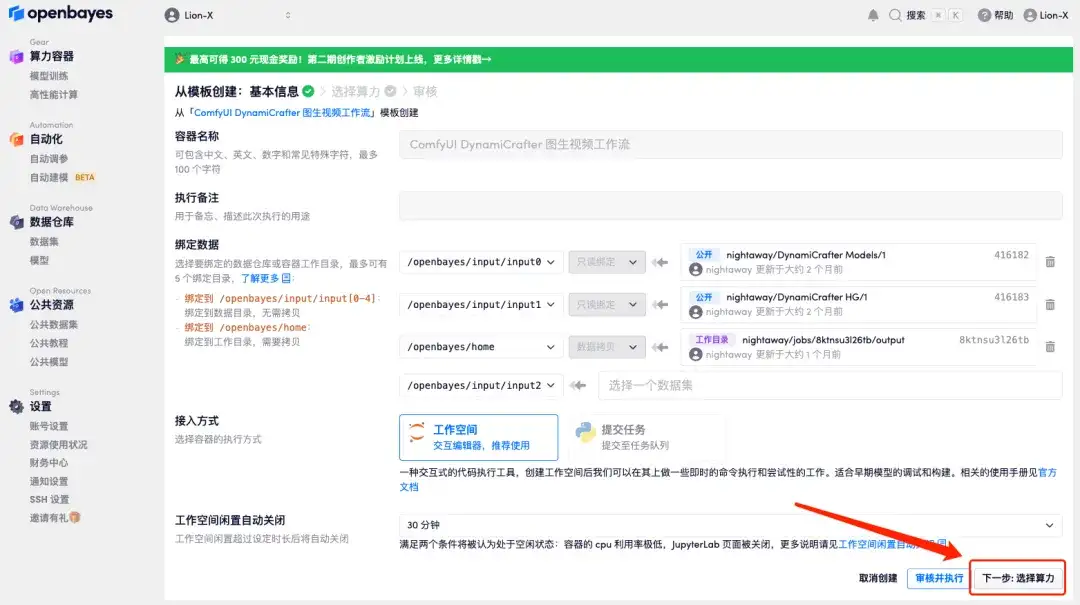Click nightaway/DynamiCrafter HG/1 dataset entry
Viewport: 1080px width, 605px height.
[x=858, y=305]
